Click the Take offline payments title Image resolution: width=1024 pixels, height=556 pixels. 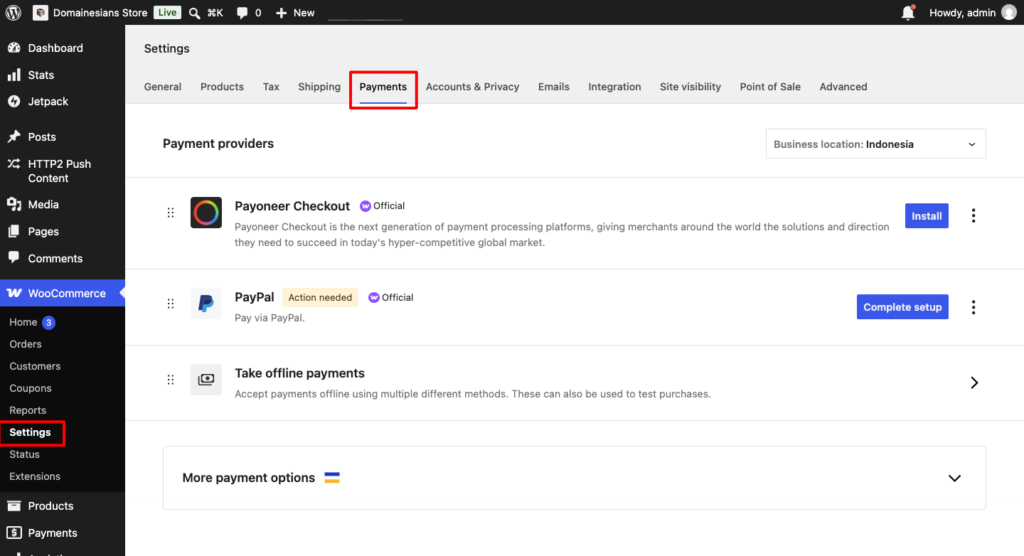[x=300, y=373]
